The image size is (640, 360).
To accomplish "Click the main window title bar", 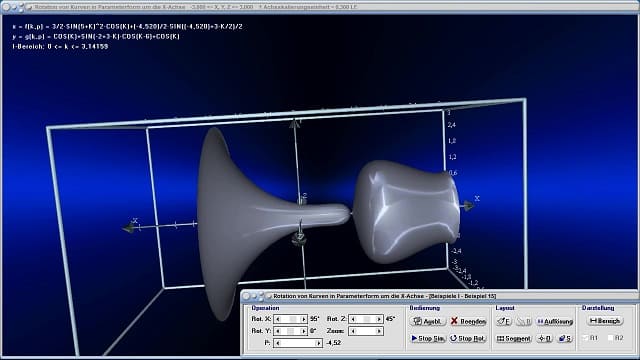I will (x=320, y=7).
